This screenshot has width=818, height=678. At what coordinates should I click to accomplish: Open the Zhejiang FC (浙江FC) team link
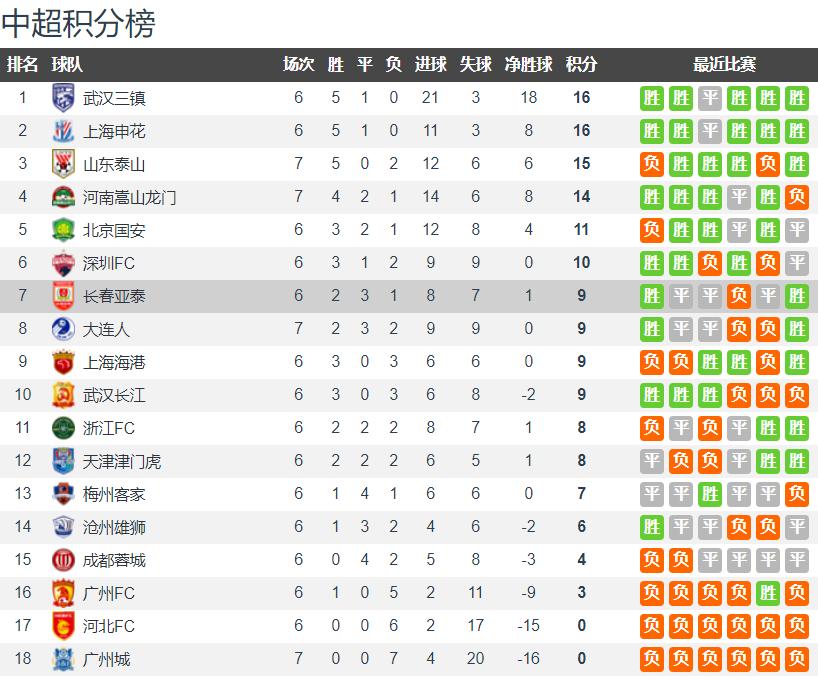pyautogui.click(x=109, y=428)
